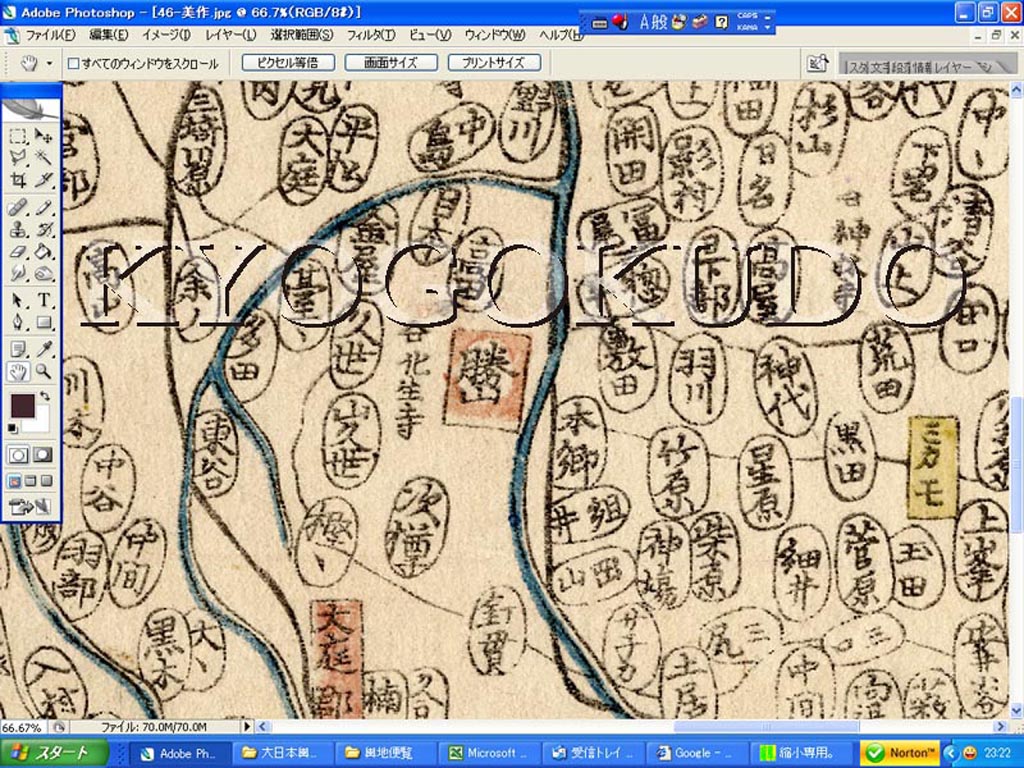This screenshot has height=768, width=1024.
Task: Select the Pen tool
Action: click(x=18, y=321)
